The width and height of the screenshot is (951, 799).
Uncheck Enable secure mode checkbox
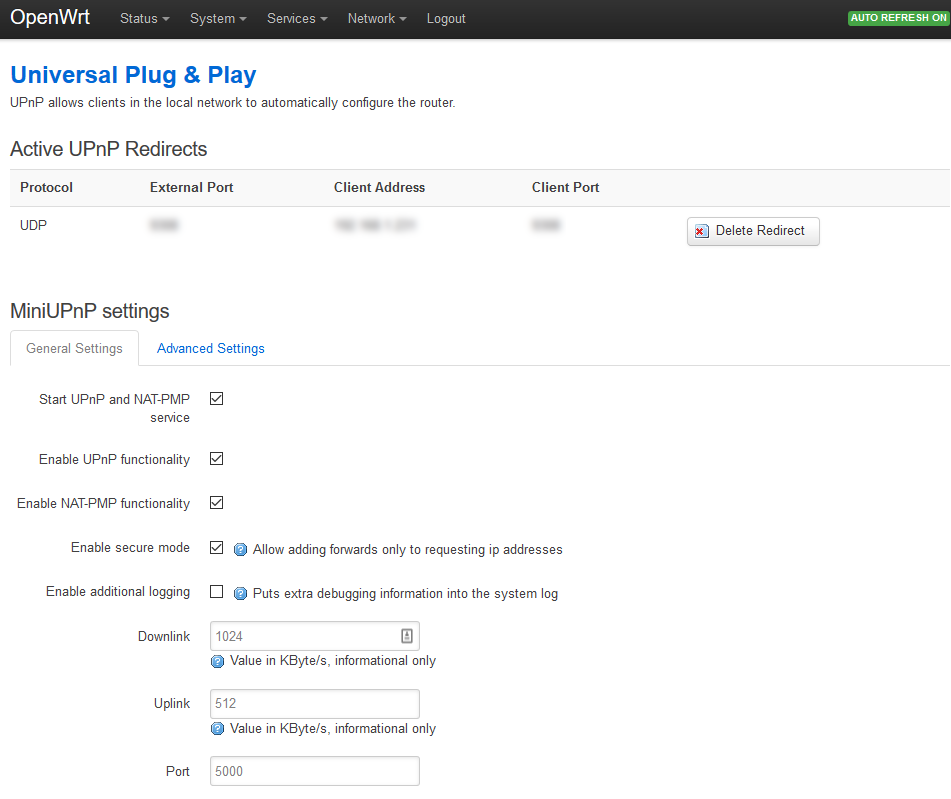click(x=217, y=547)
